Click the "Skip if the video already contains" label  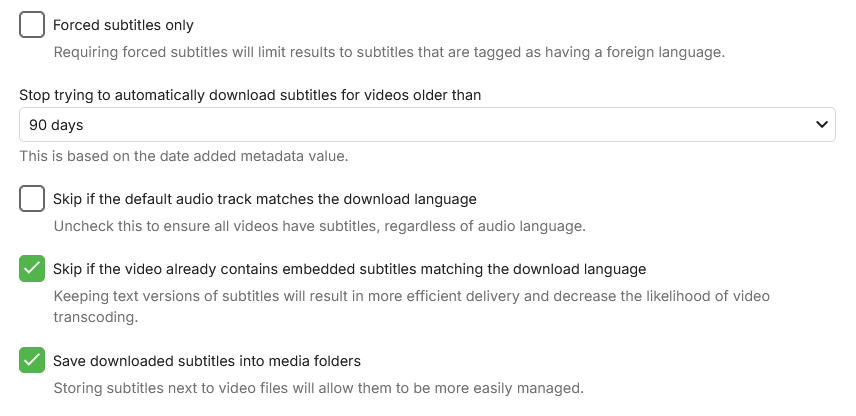pyautogui.click(x=350, y=269)
